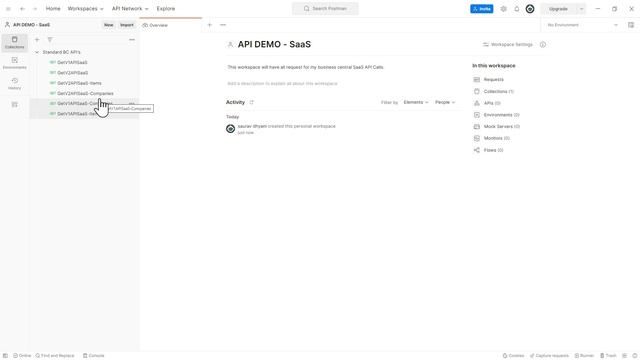Click the filter collections funnel icon
The width and height of the screenshot is (640, 360).
(50, 40)
